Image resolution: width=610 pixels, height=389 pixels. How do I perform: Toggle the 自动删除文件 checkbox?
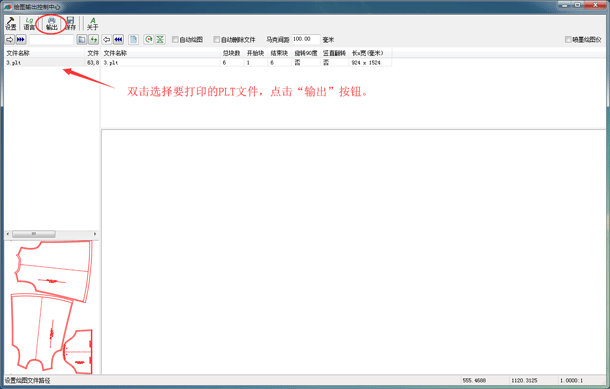tap(217, 39)
